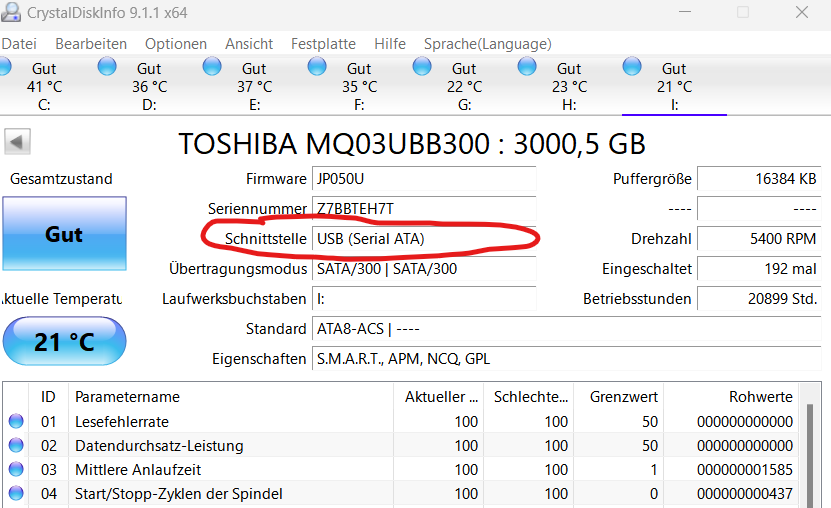831x508 pixels.
Task: Click the Seriennummer field Z7BBTEH7T
Action: click(x=424, y=209)
